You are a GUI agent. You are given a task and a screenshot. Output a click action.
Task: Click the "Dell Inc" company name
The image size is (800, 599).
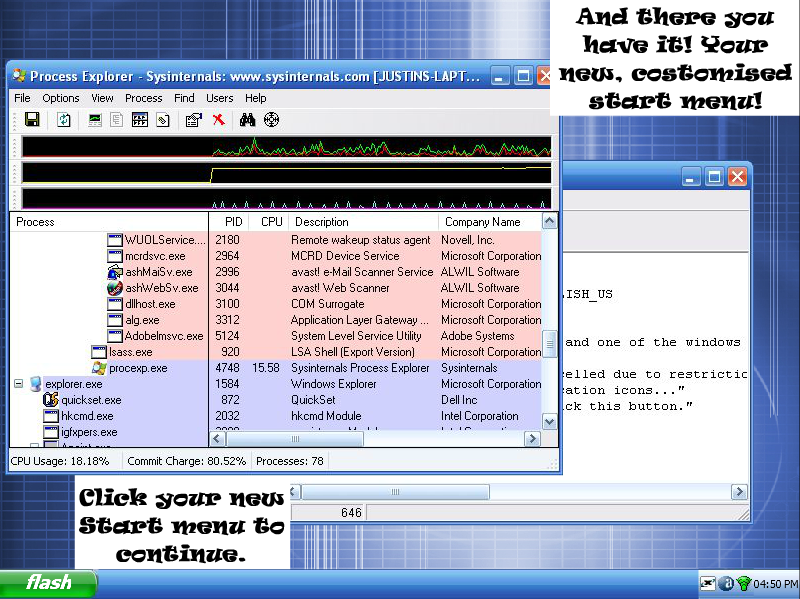(459, 400)
